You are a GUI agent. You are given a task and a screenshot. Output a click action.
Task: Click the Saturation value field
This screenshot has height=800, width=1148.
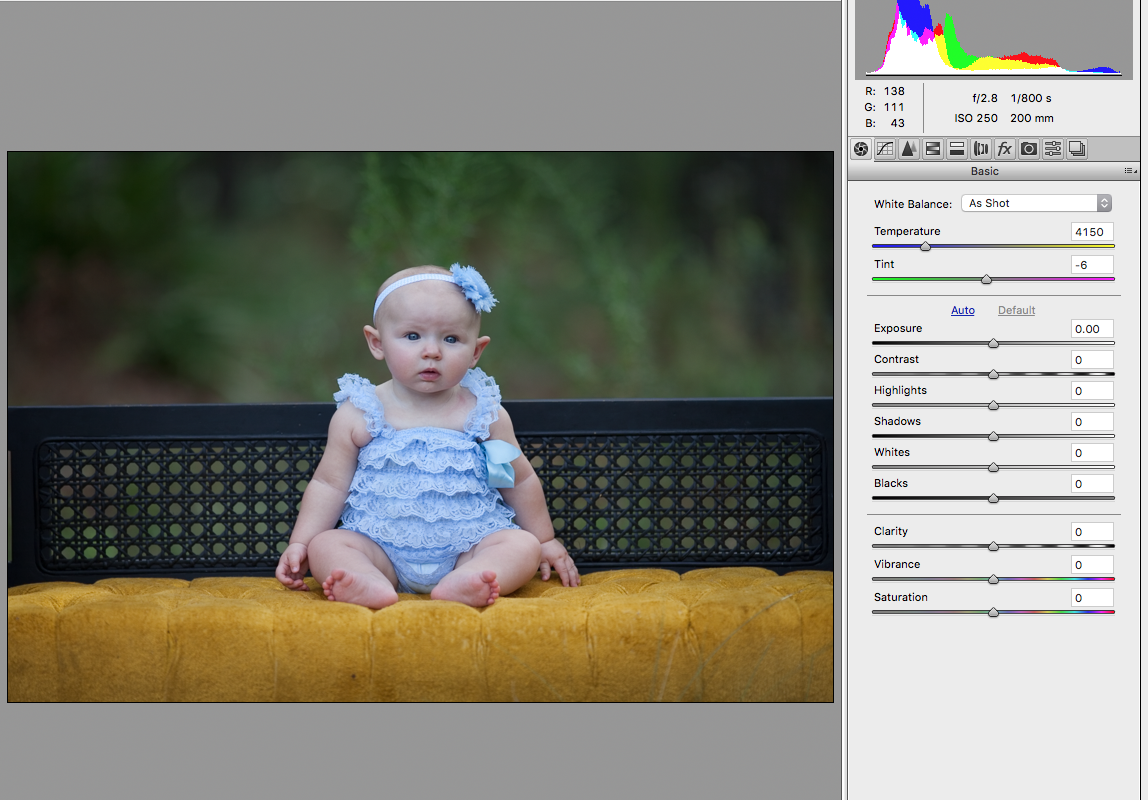pos(1092,598)
